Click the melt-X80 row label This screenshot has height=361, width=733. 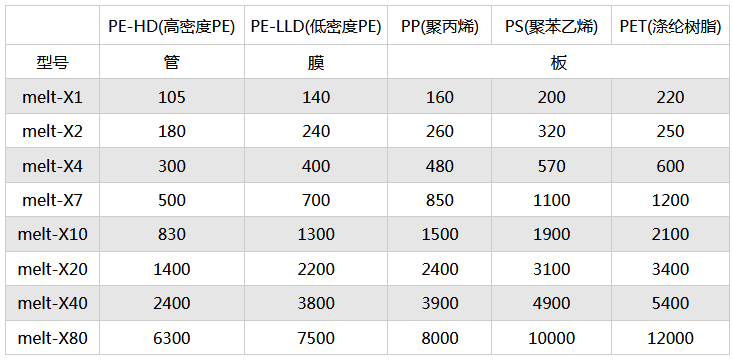(52, 338)
